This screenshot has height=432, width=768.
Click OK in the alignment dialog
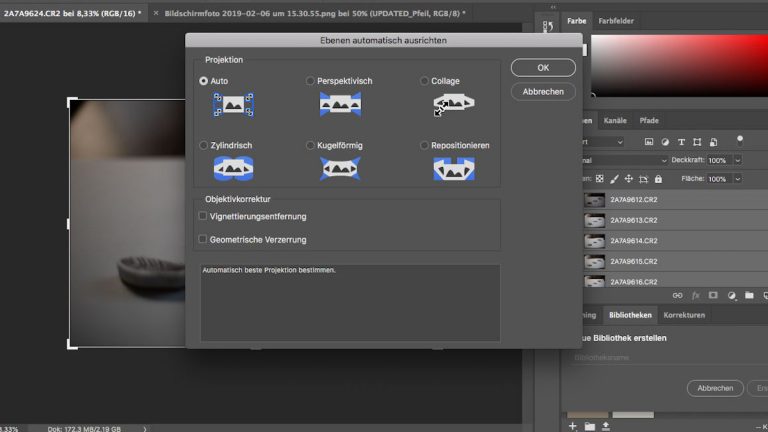[543, 68]
